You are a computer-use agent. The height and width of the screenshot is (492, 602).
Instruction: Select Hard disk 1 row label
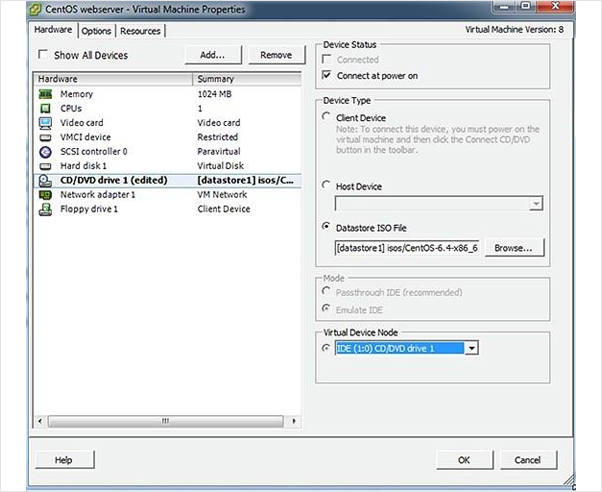coord(83,166)
